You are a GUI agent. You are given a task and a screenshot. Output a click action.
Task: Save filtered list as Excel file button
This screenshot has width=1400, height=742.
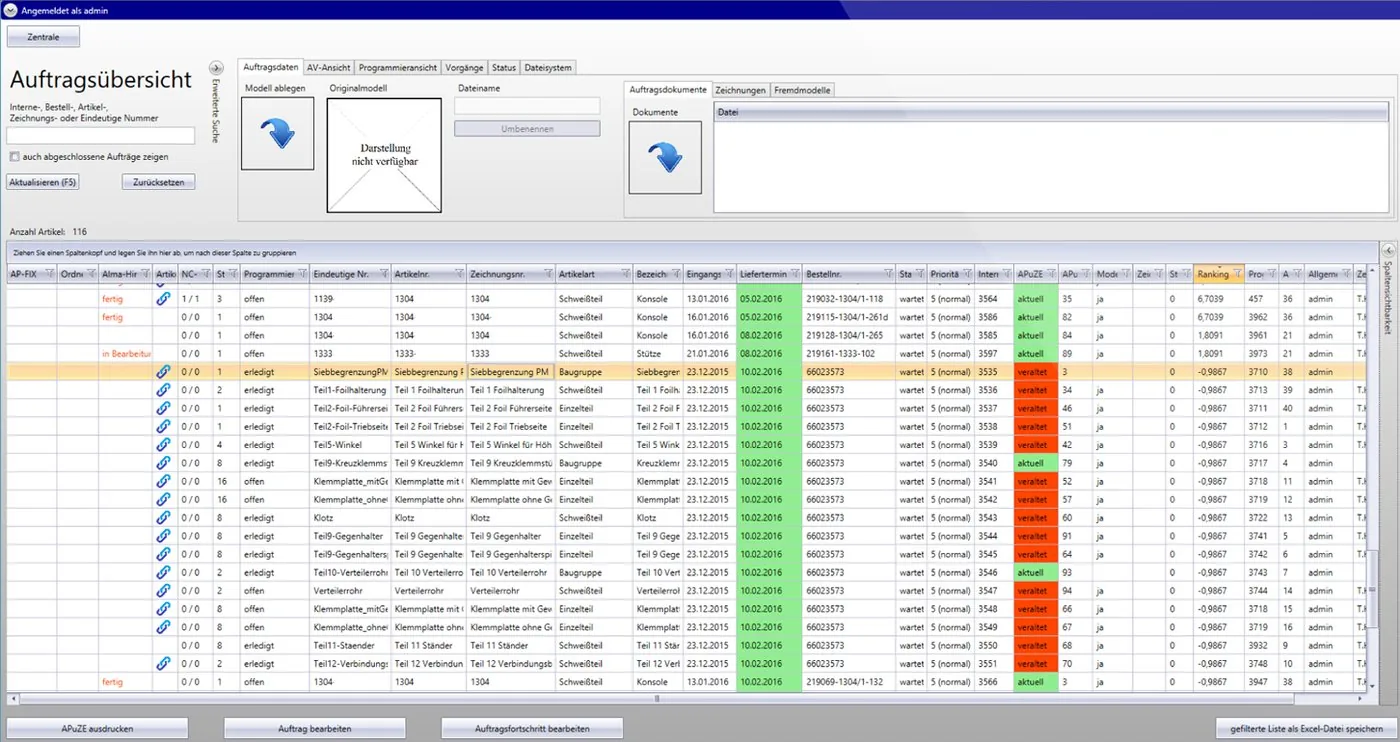pos(1306,729)
